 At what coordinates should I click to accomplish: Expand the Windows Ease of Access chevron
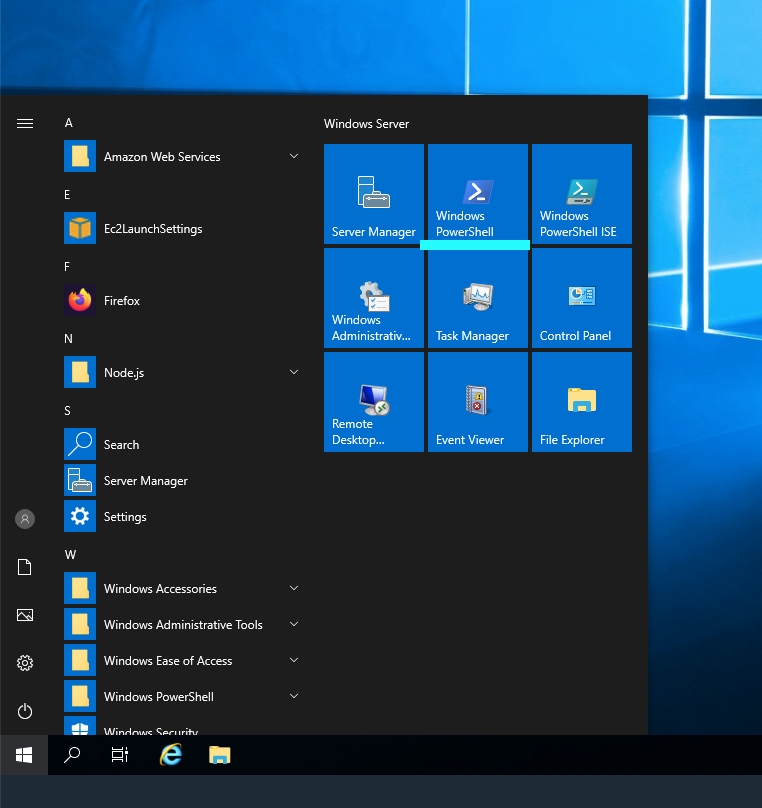click(x=294, y=660)
